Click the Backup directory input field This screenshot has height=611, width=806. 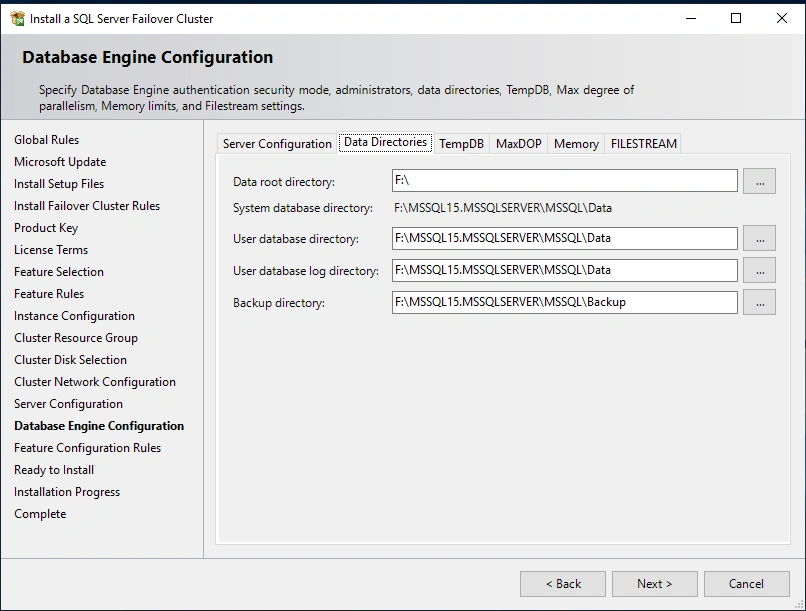[565, 302]
